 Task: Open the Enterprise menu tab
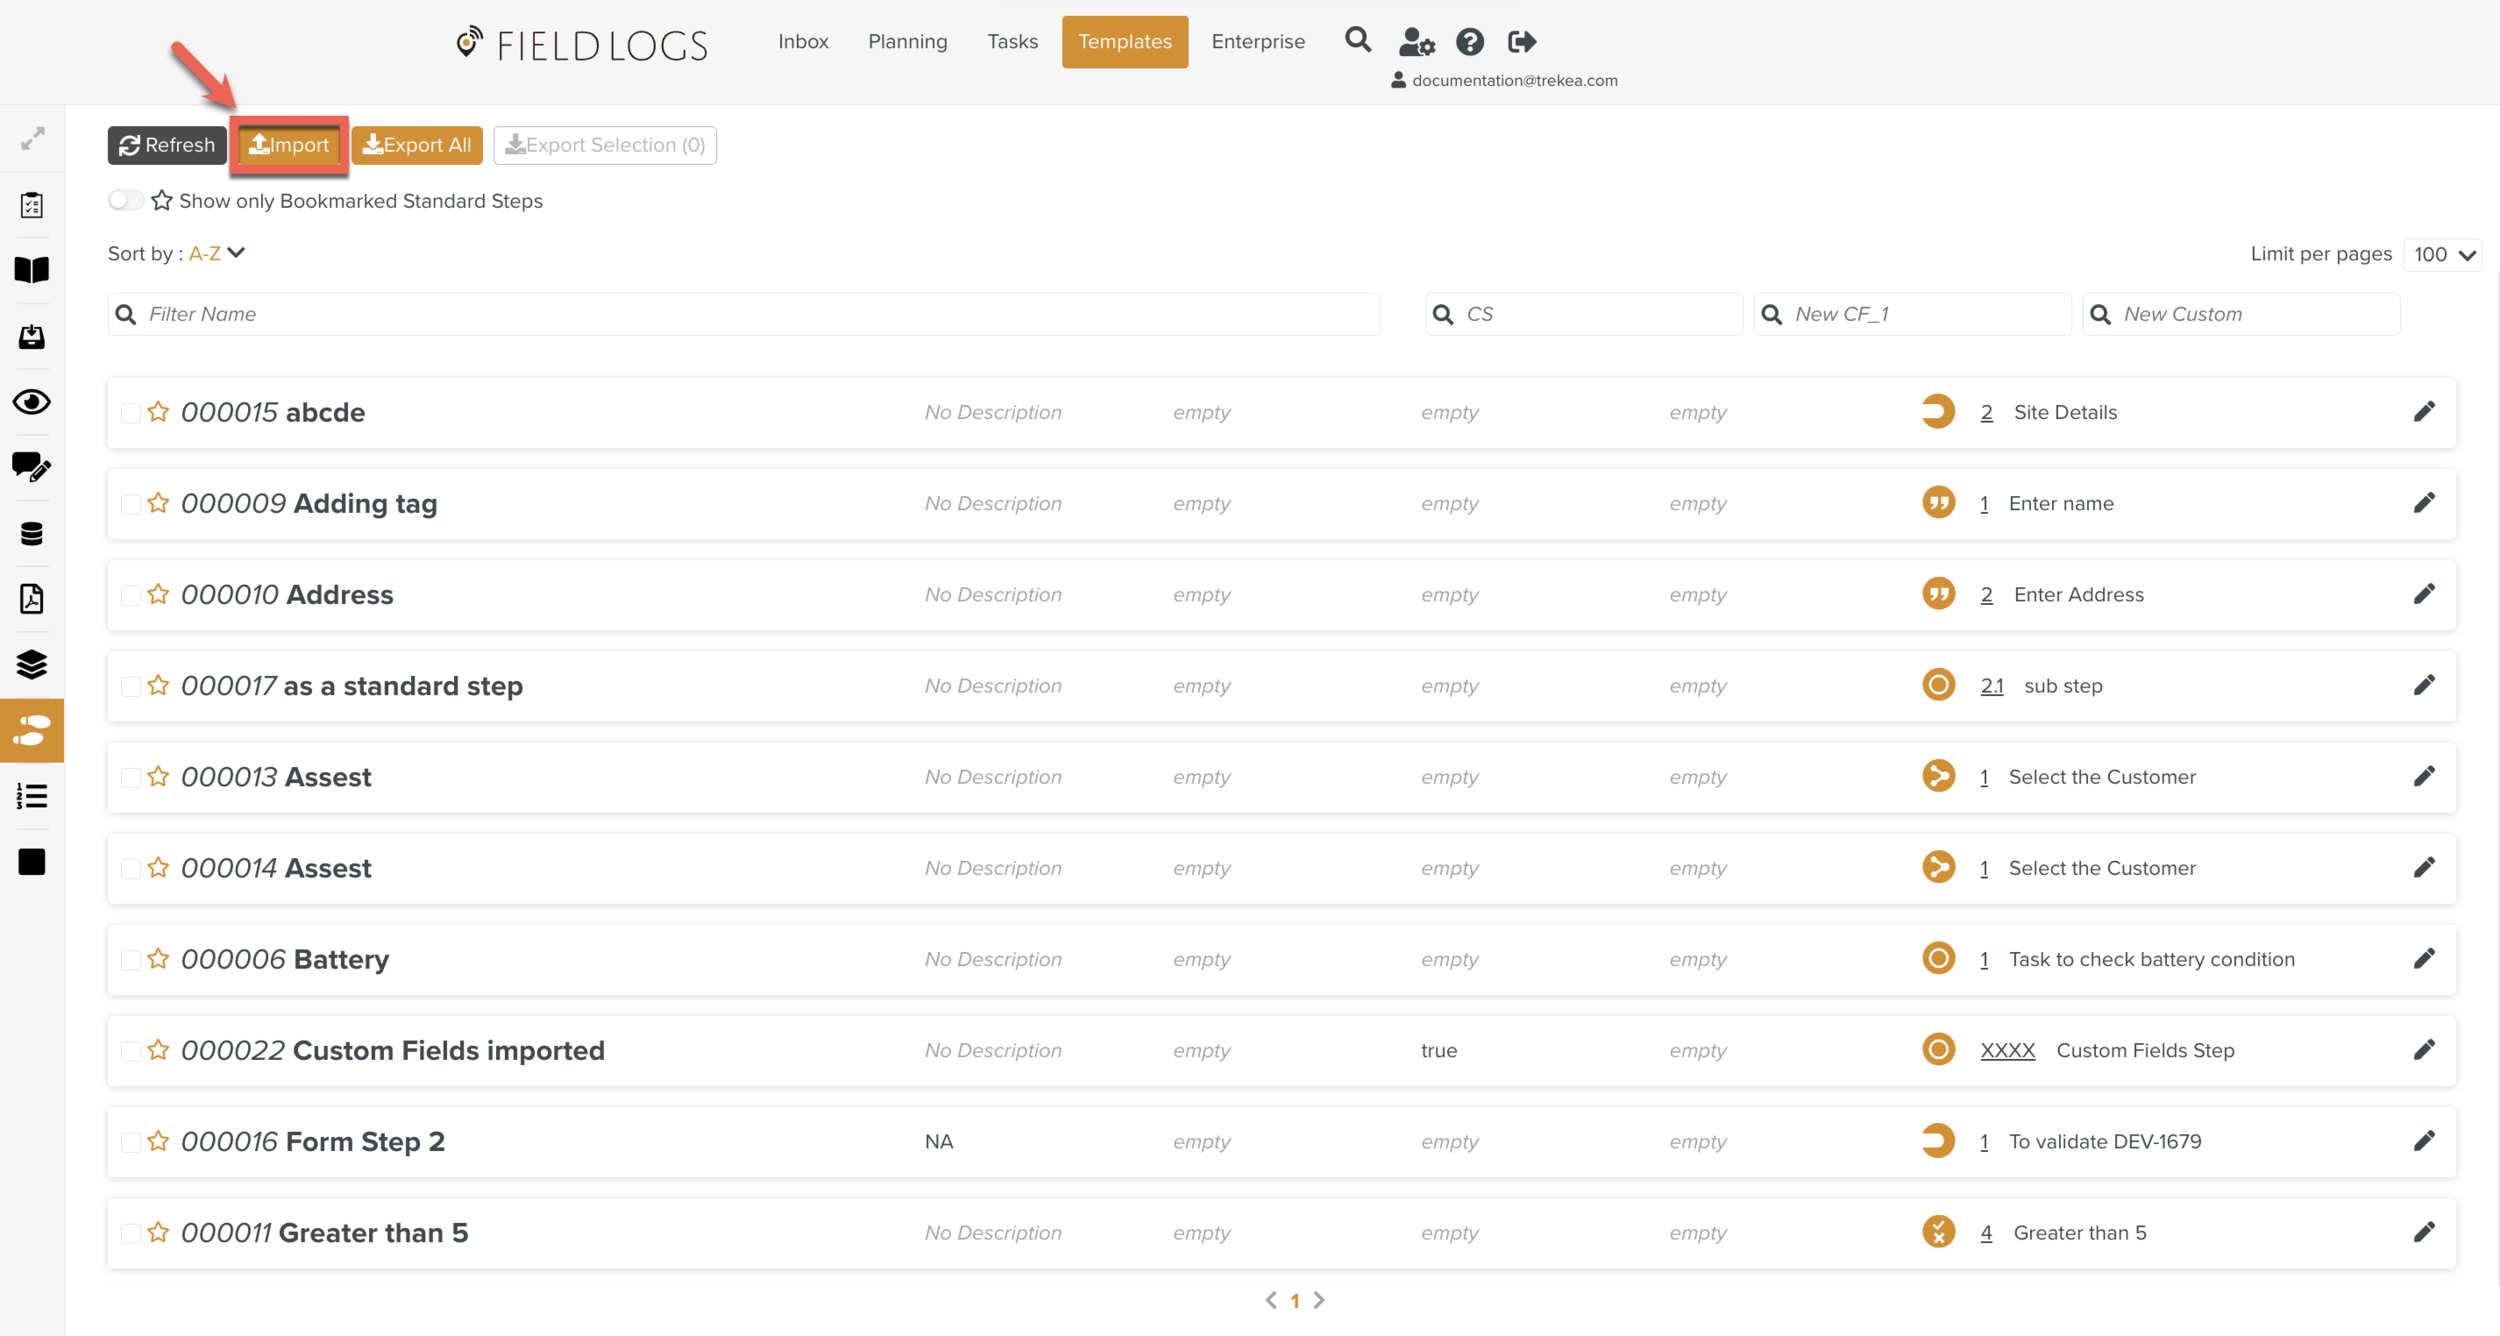[1257, 42]
